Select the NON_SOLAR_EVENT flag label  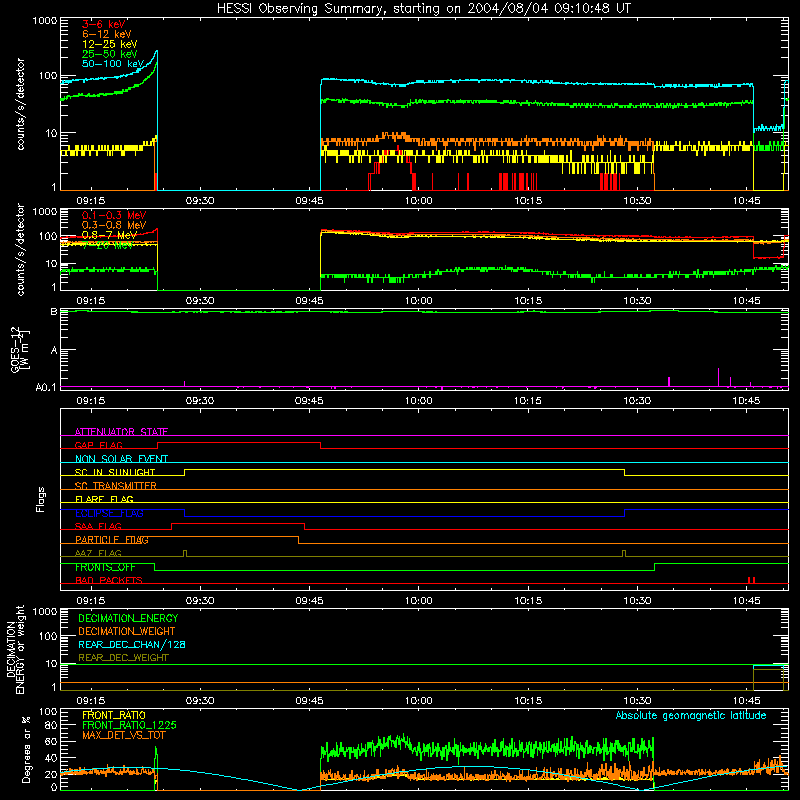[x=121, y=459]
